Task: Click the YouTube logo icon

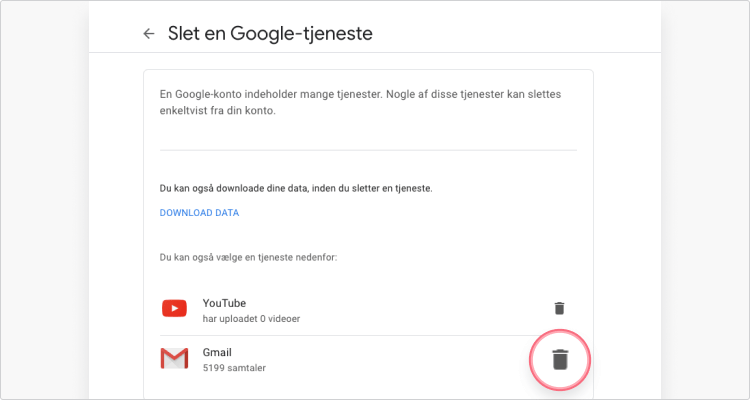Action: pos(174,309)
